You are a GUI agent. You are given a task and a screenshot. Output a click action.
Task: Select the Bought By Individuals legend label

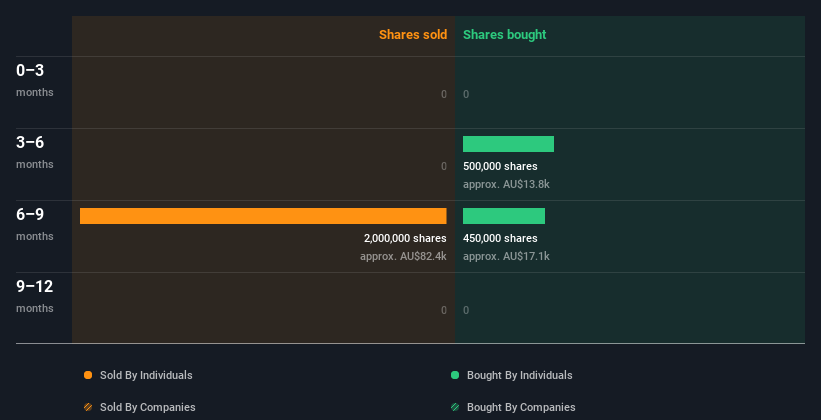click(519, 375)
